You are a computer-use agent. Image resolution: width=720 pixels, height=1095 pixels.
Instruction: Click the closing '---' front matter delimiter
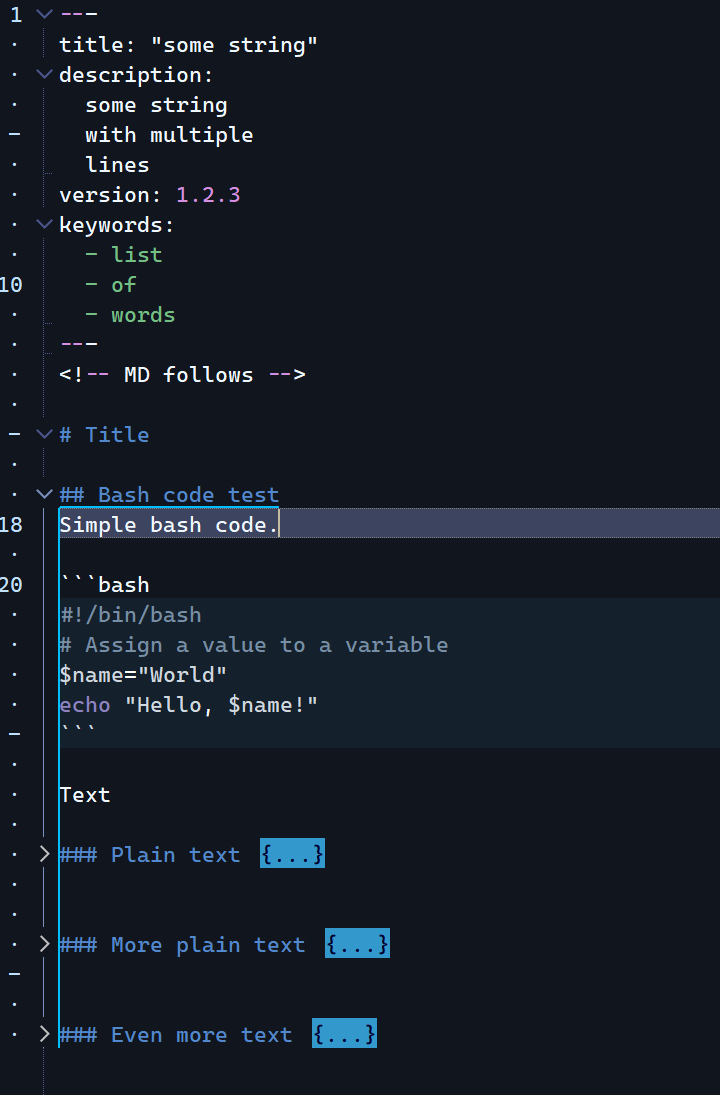click(78, 344)
